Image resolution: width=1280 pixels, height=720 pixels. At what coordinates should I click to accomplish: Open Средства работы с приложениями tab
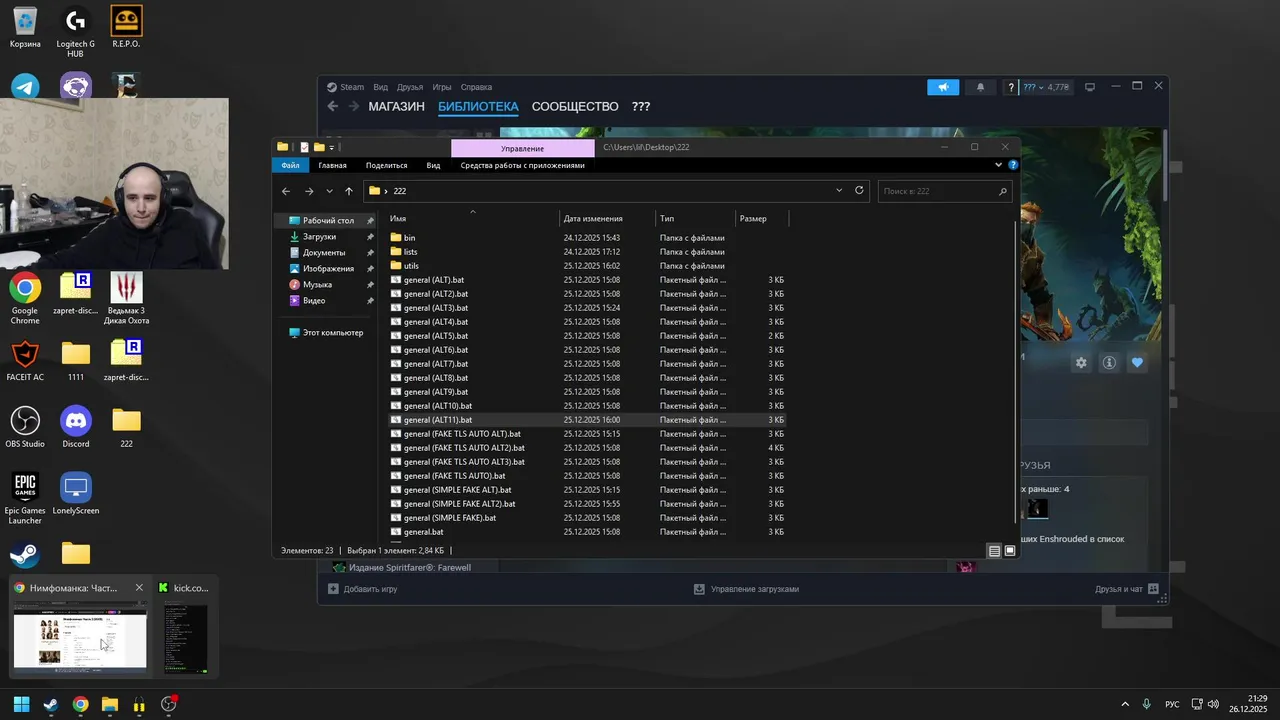[x=522, y=165]
